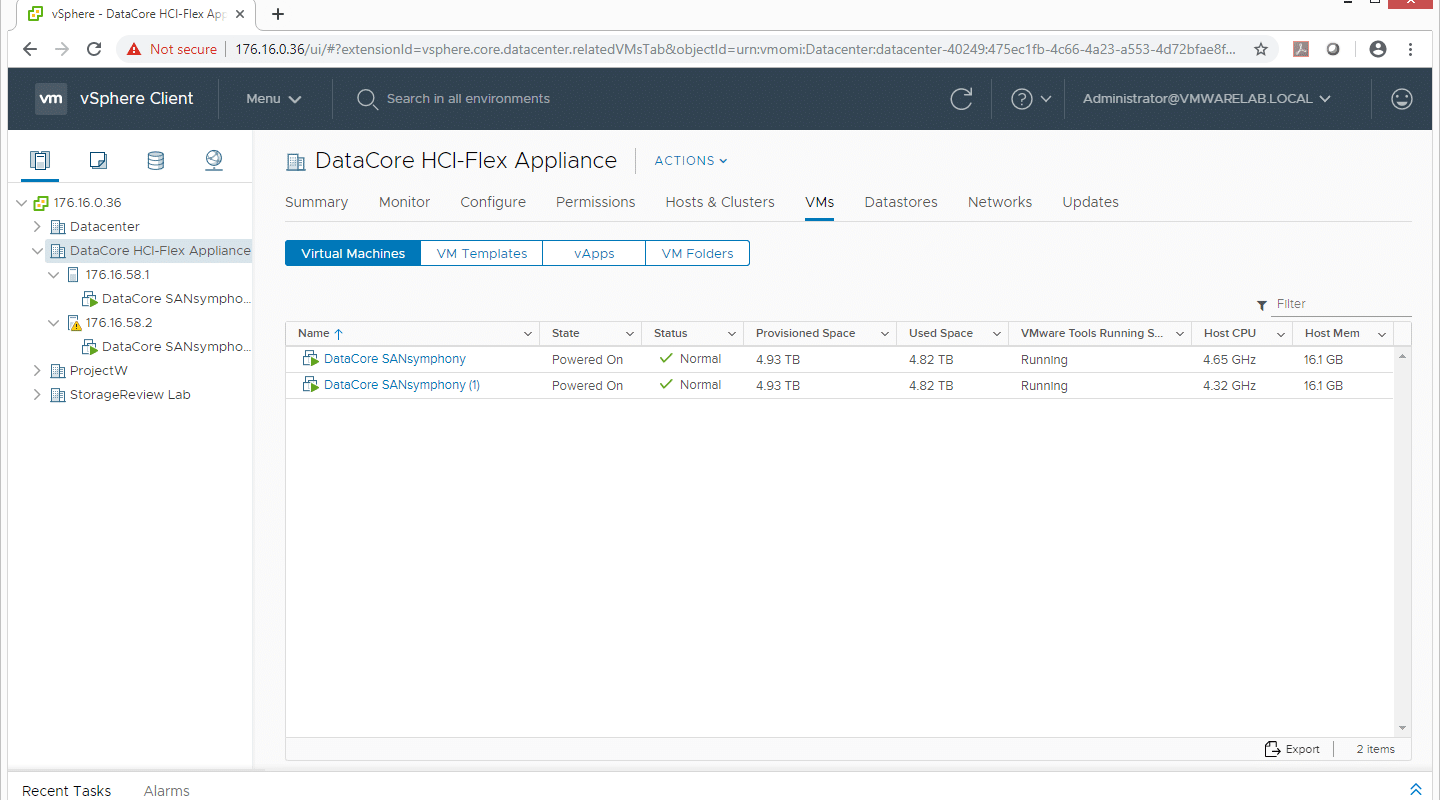1440x800 pixels.
Task: Select the Virtual Machines sub-tab
Action: point(353,254)
